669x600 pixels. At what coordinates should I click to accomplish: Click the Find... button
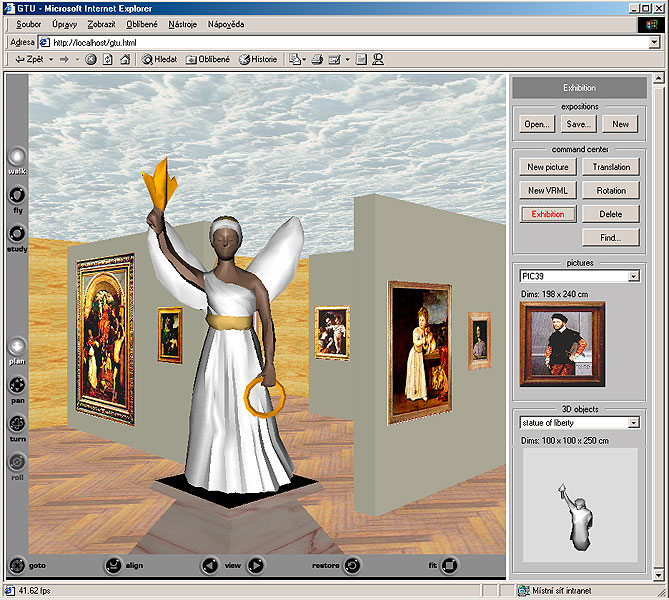611,237
